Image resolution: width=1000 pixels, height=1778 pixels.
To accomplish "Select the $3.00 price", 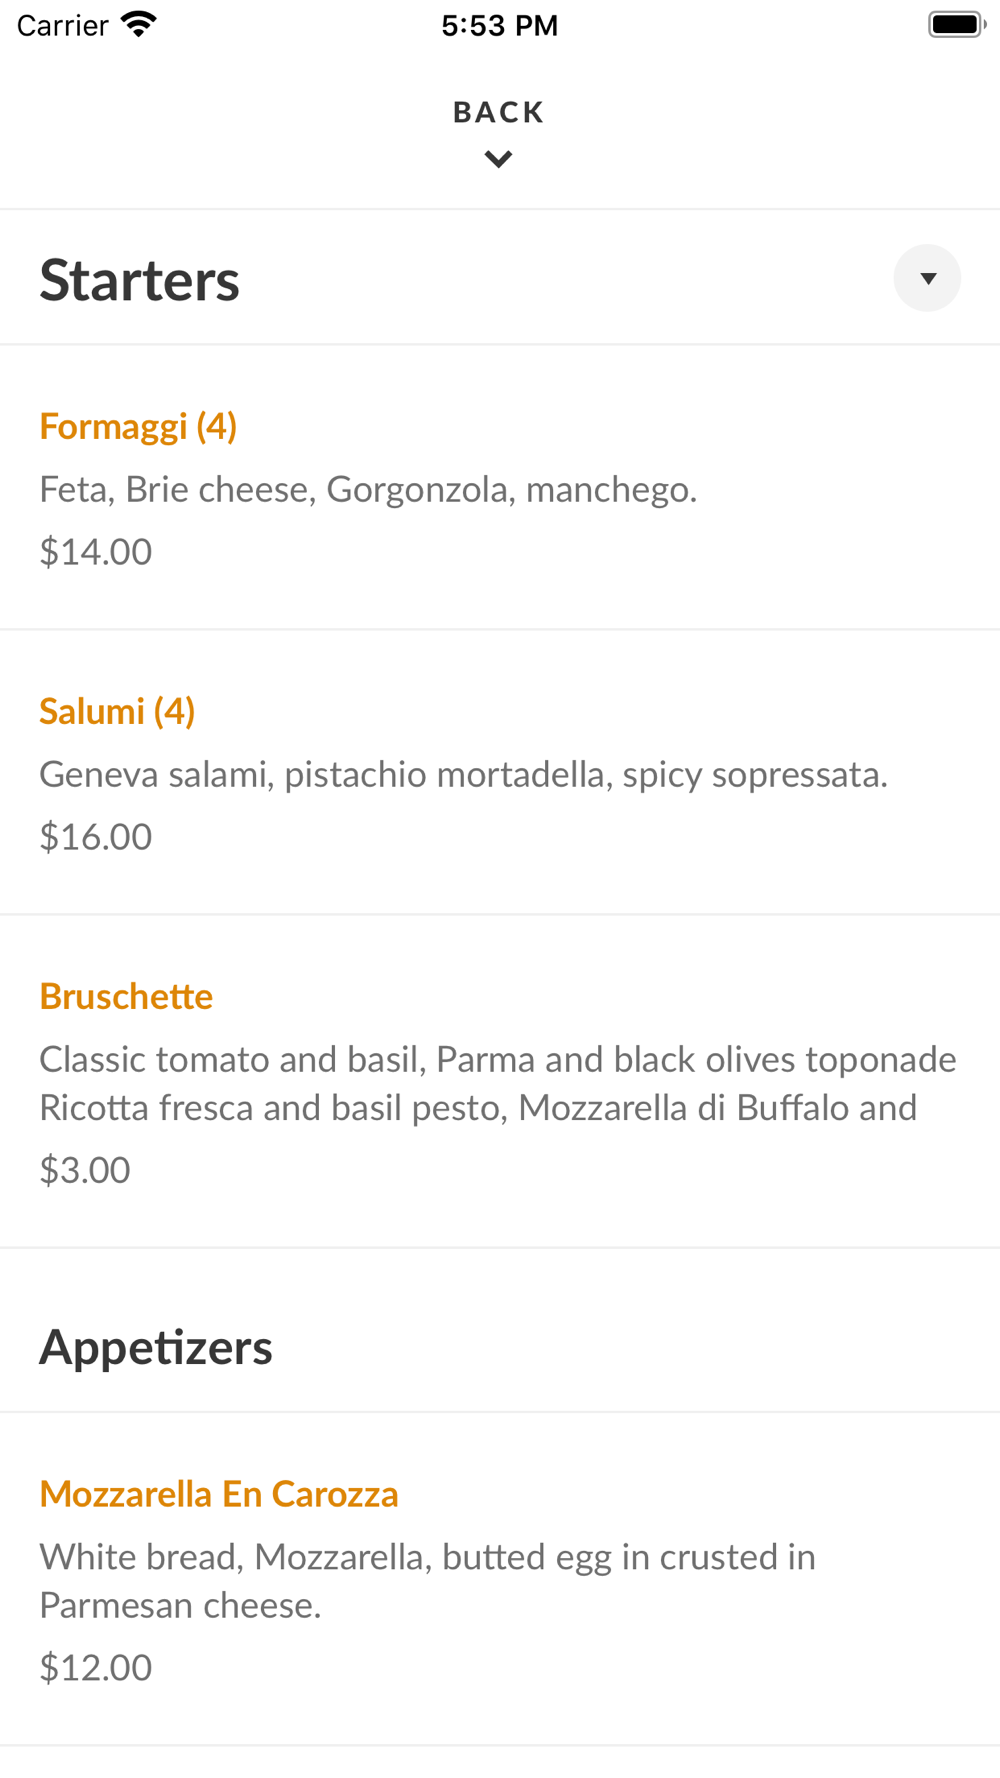I will 85,1170.
